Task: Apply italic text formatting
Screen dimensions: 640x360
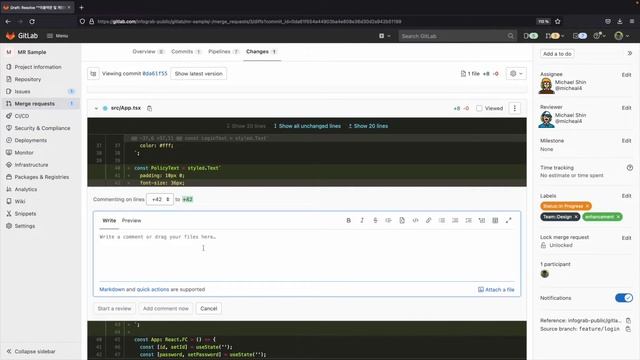Action: [x=362, y=220]
